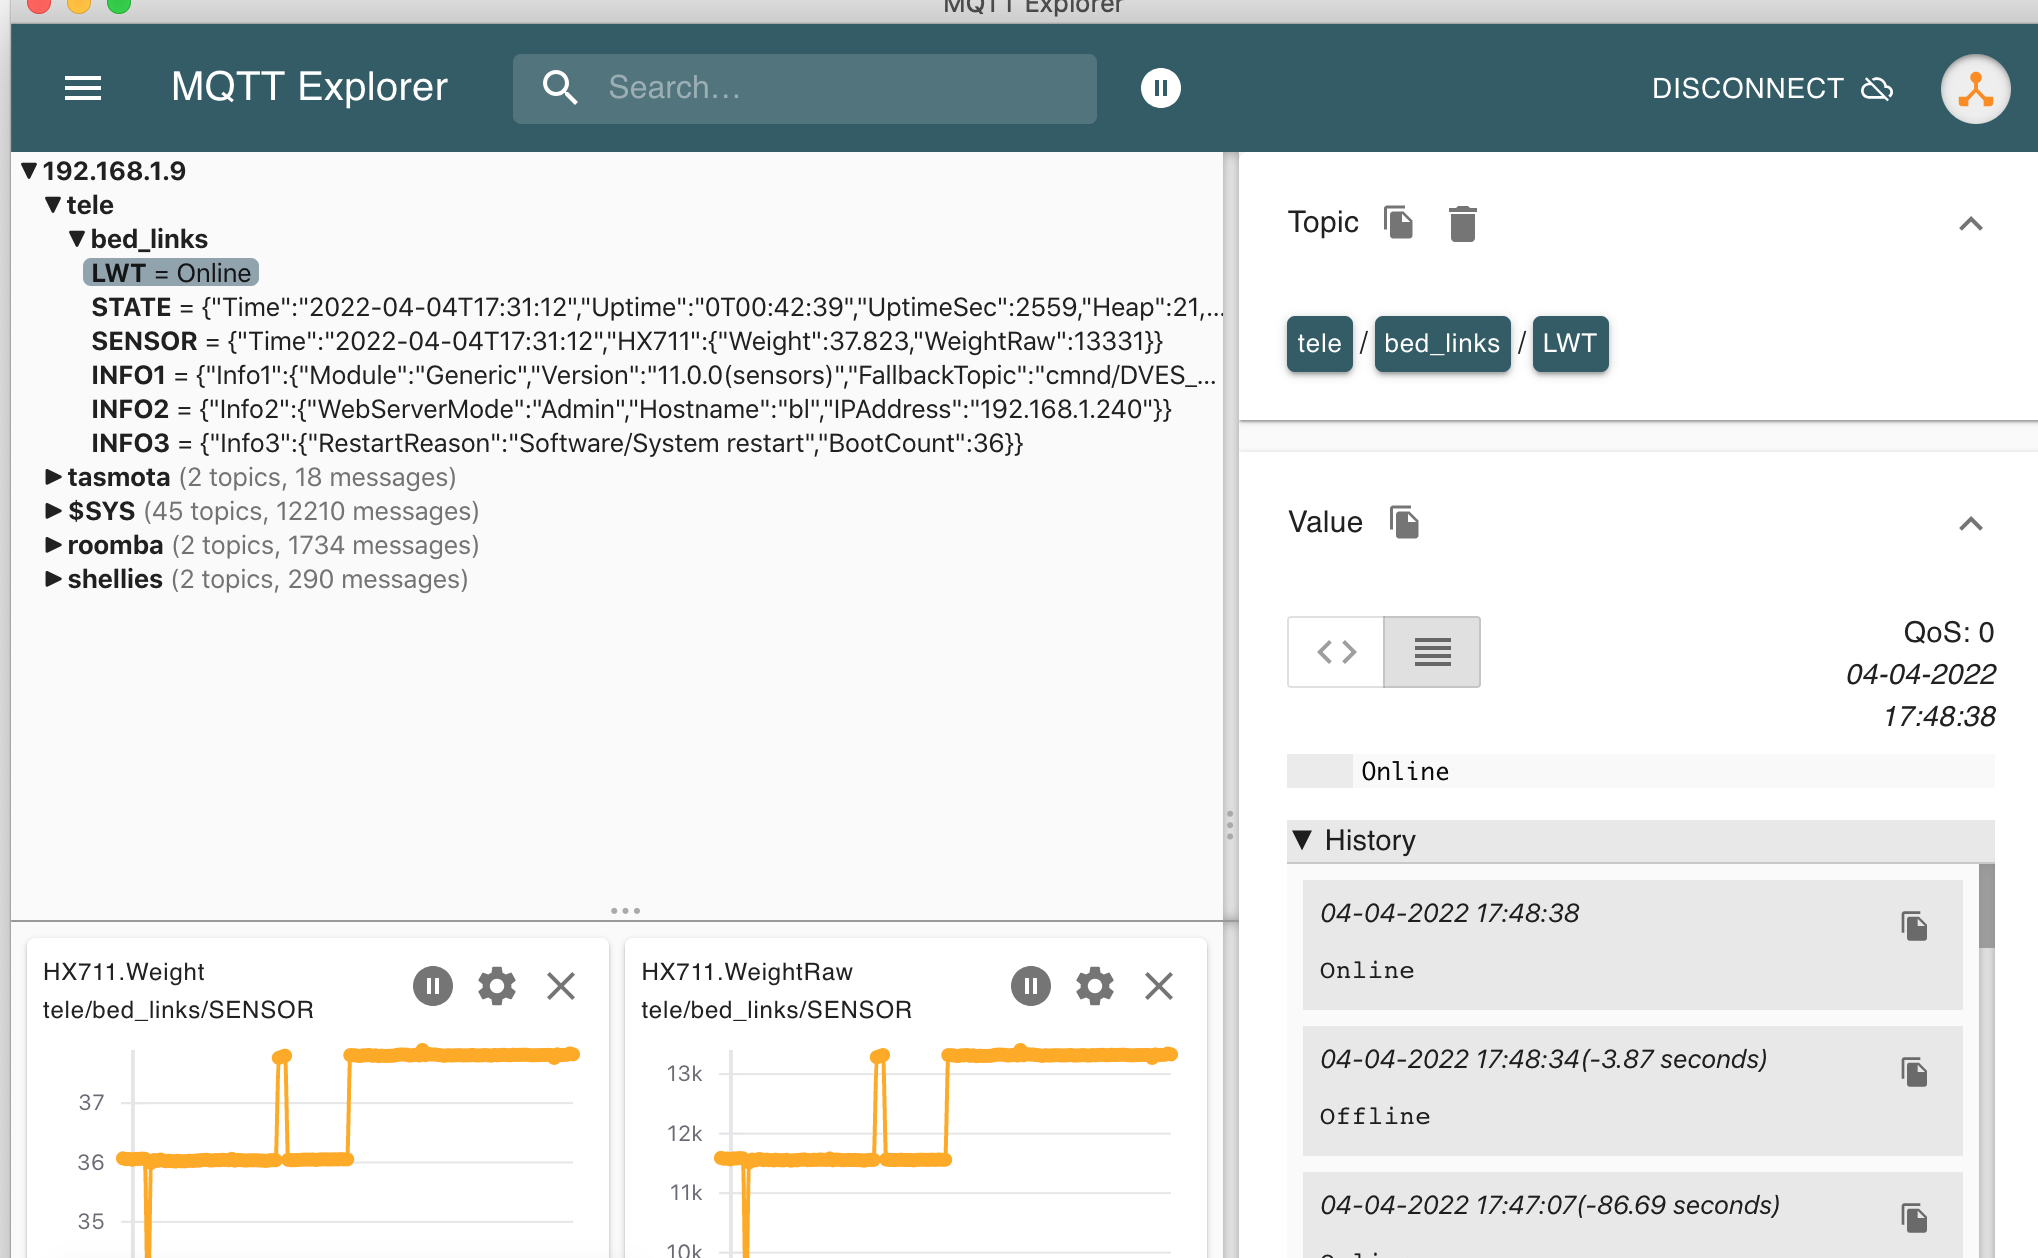Delete the selected topic with the trash icon
The image size is (2038, 1258).
(x=1462, y=223)
